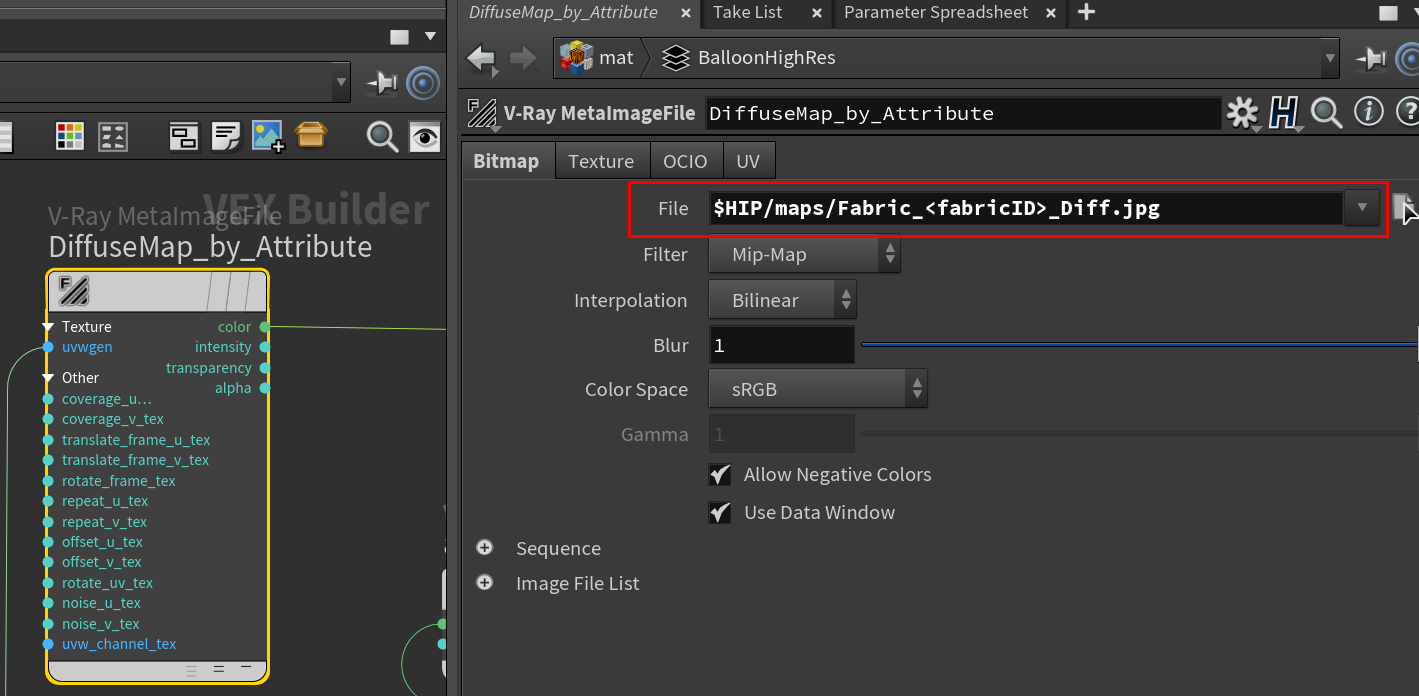The height and width of the screenshot is (696, 1419).
Task: Click the add background image icon
Action: coord(268,136)
